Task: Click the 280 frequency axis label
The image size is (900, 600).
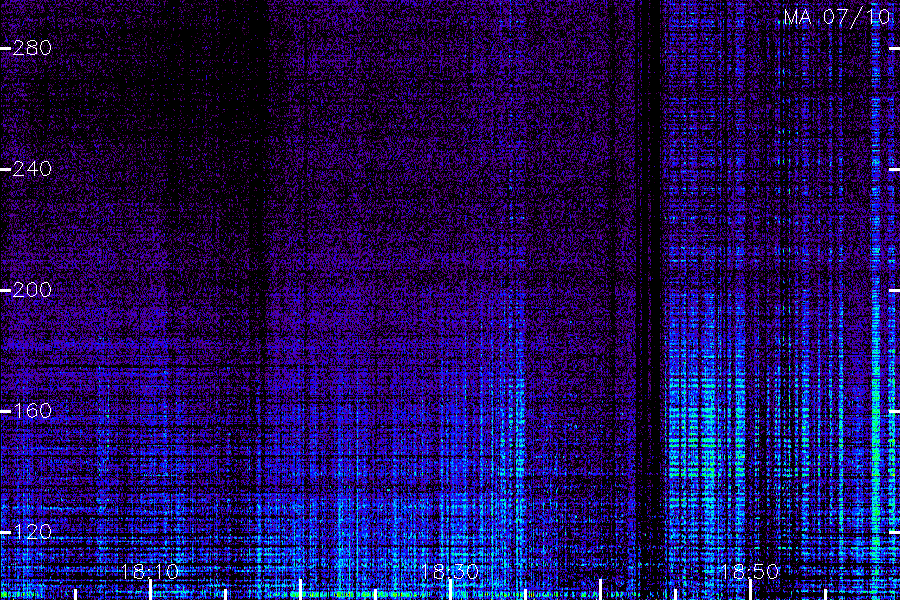Action: tap(32, 48)
